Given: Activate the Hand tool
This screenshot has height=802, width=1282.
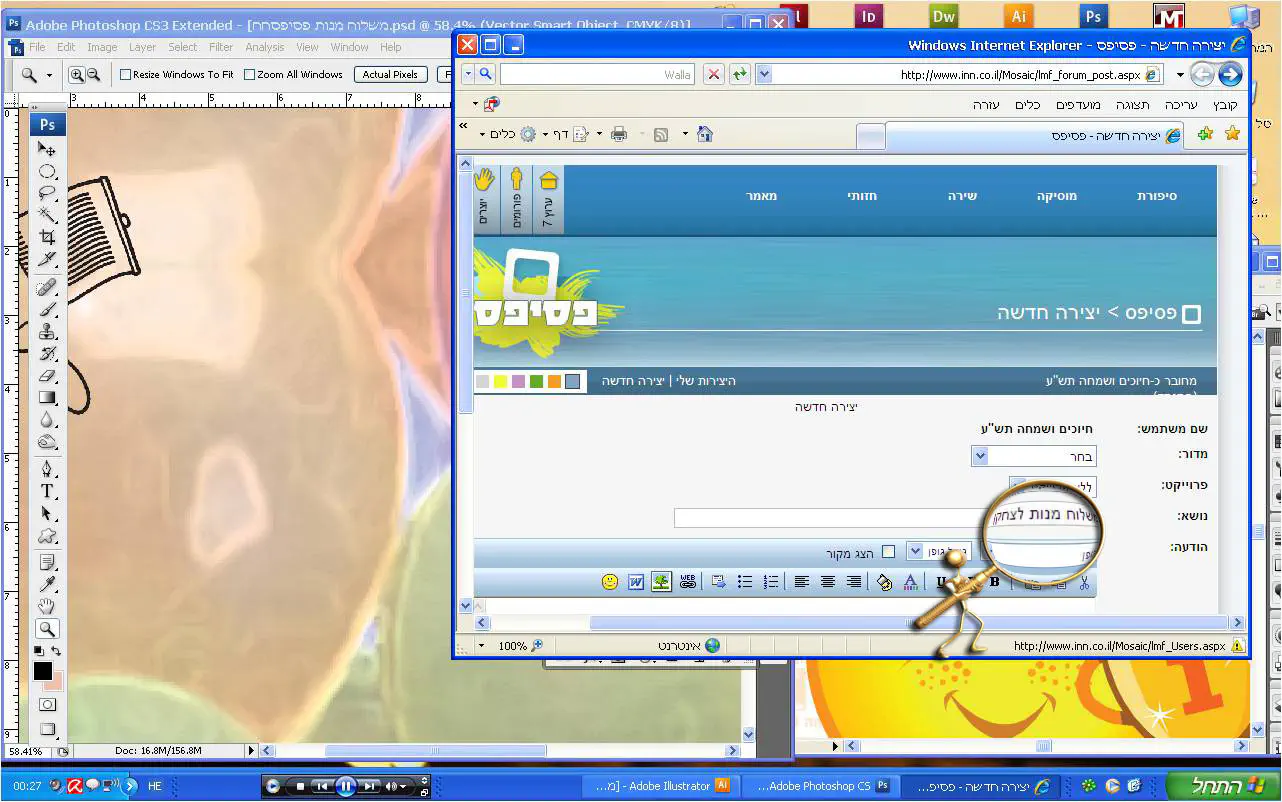Looking at the screenshot, I should coord(47,606).
